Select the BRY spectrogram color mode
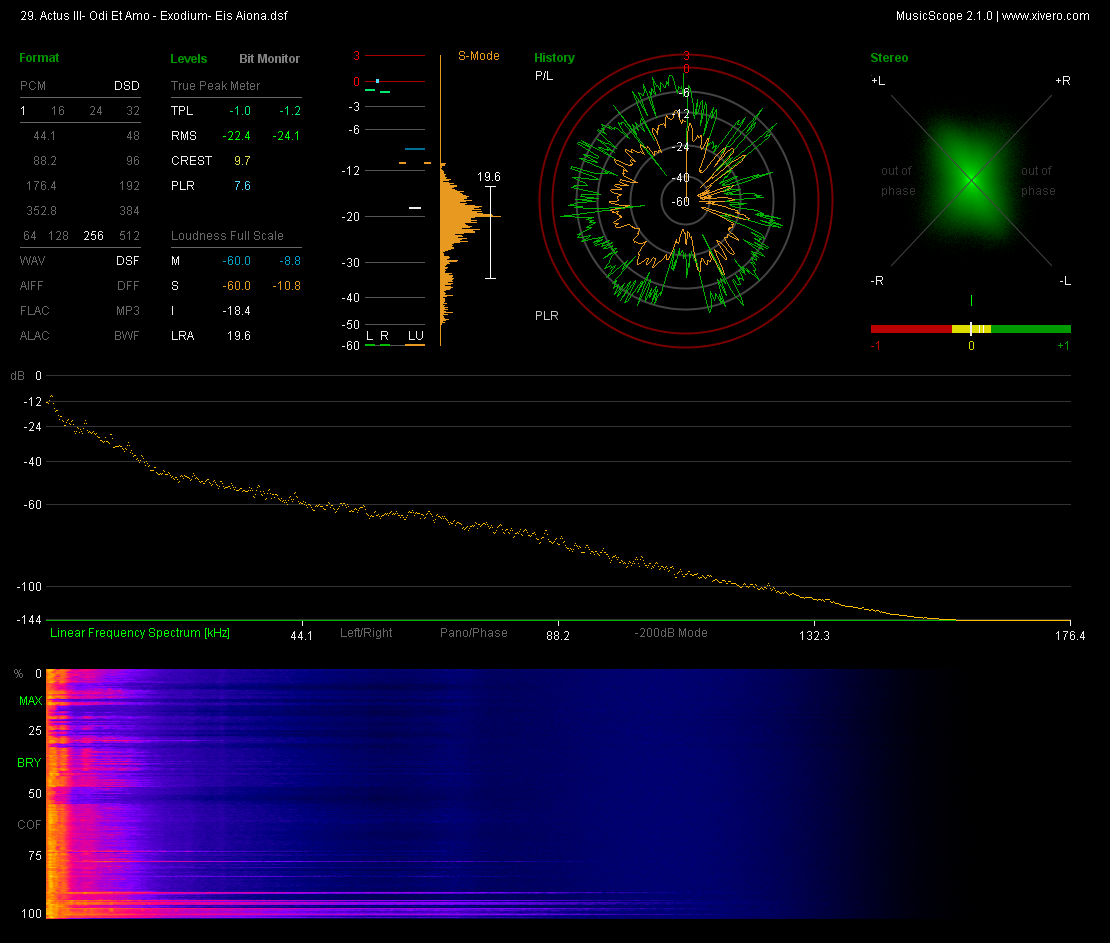 (30, 763)
